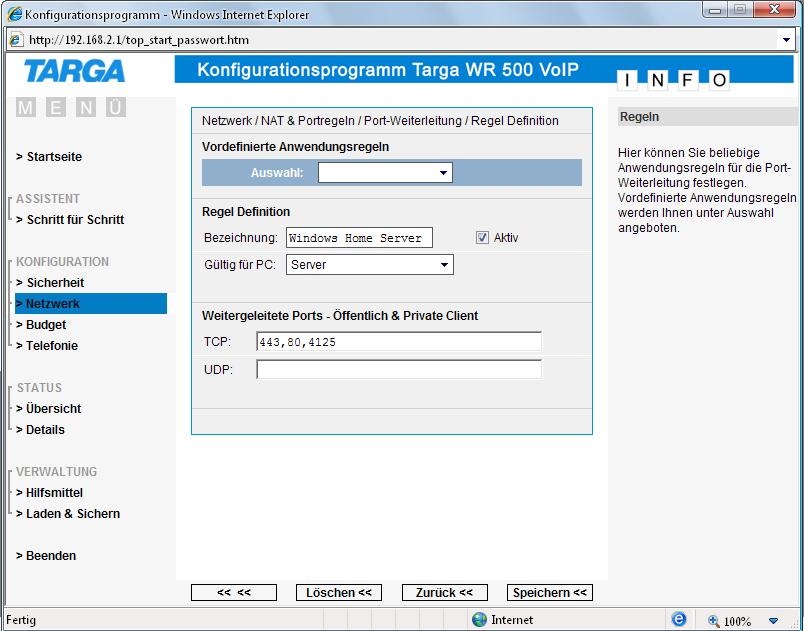This screenshot has width=804, height=631.
Task: Click the UDP ports input field
Action: (399, 370)
